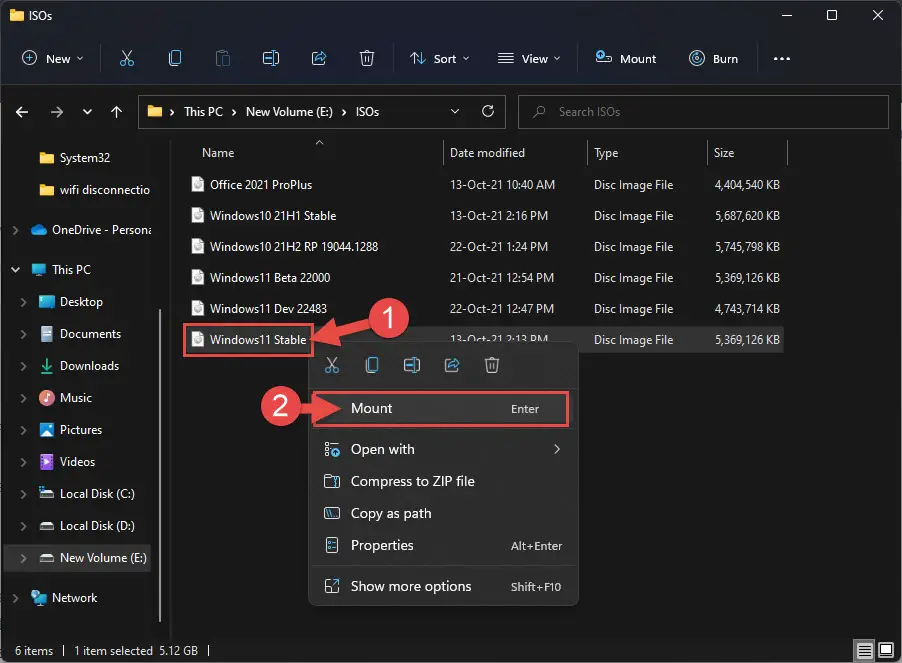Click Cut icon in the context menu
The image size is (902, 663).
point(332,365)
